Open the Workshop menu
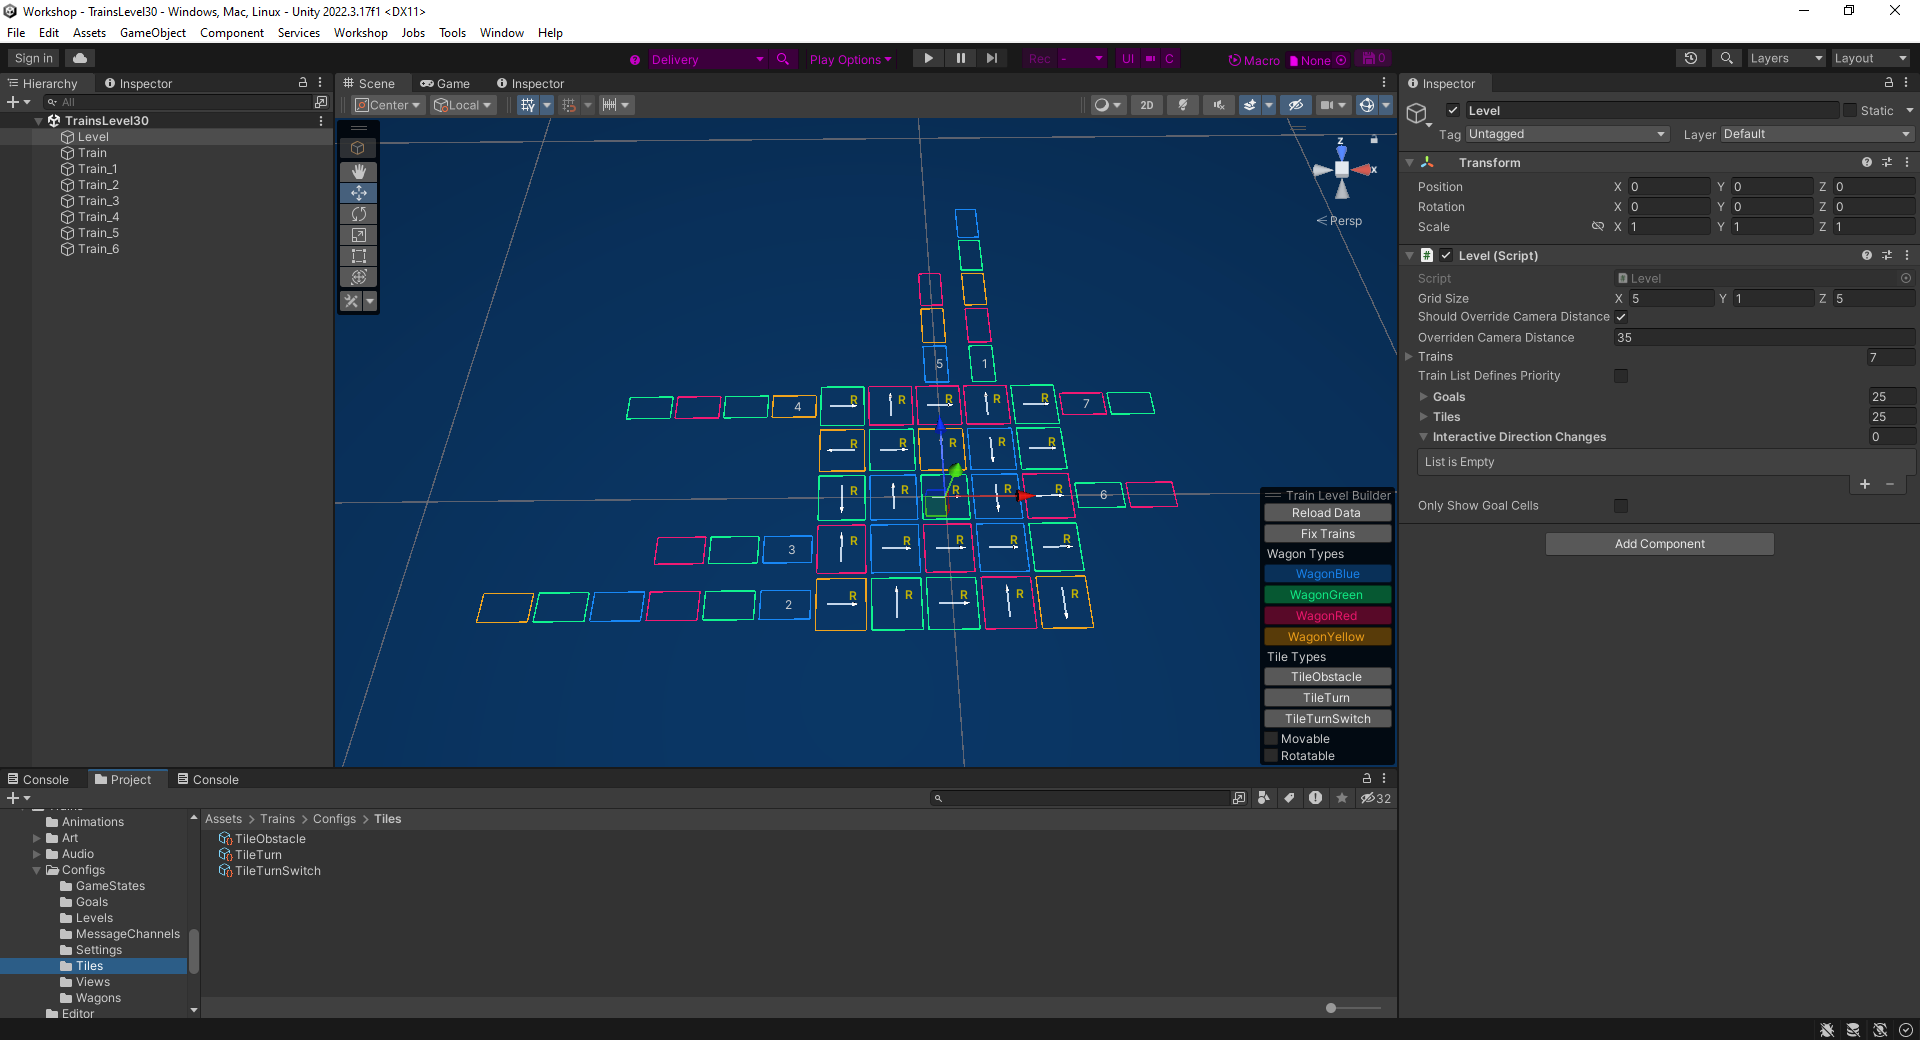 coord(361,33)
